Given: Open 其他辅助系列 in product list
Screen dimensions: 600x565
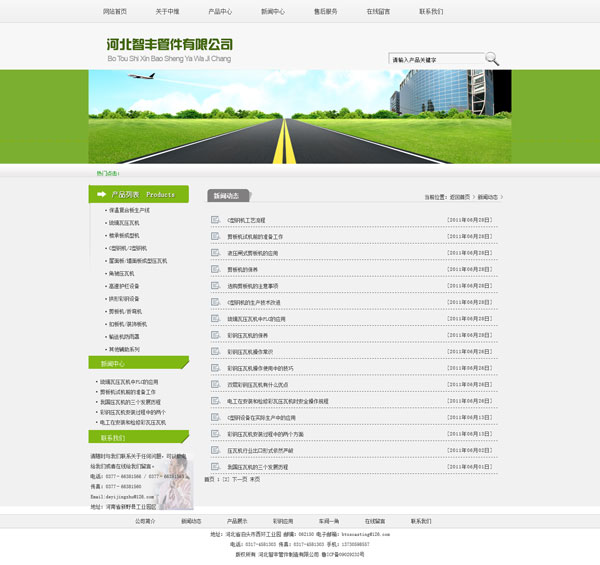Looking at the screenshot, I should point(124,349).
